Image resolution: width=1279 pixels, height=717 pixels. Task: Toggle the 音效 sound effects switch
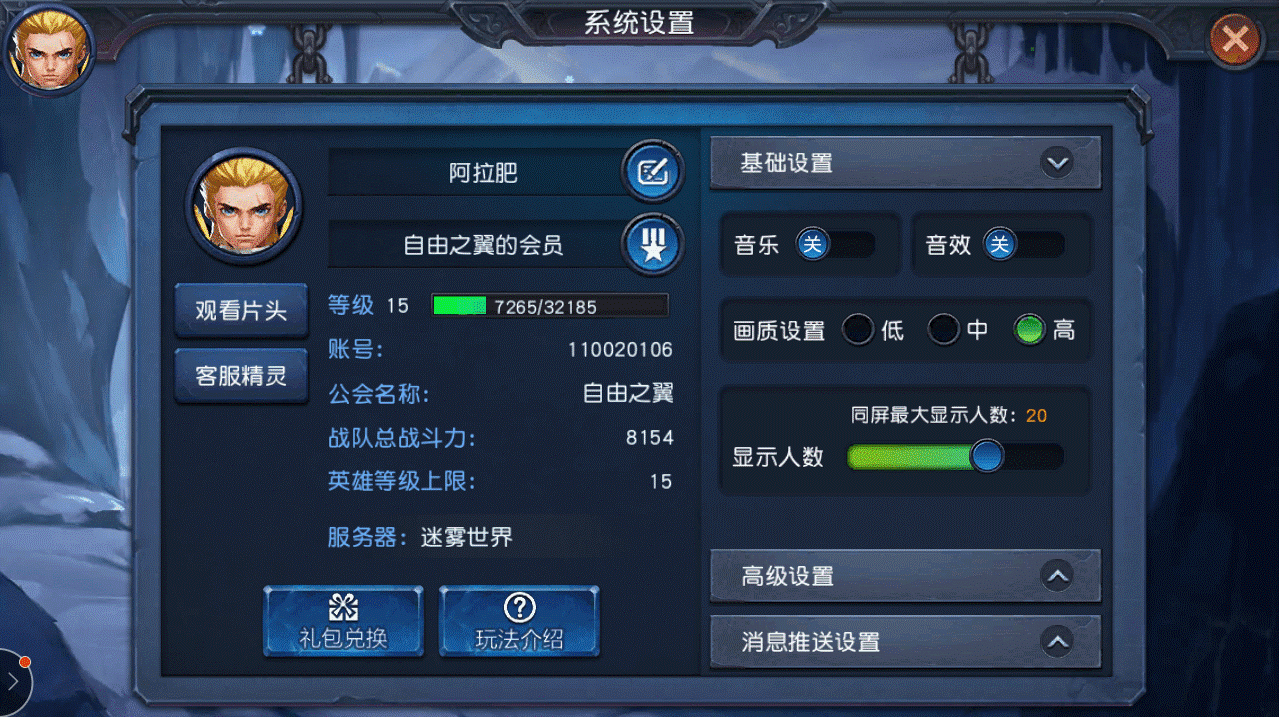tap(1024, 244)
